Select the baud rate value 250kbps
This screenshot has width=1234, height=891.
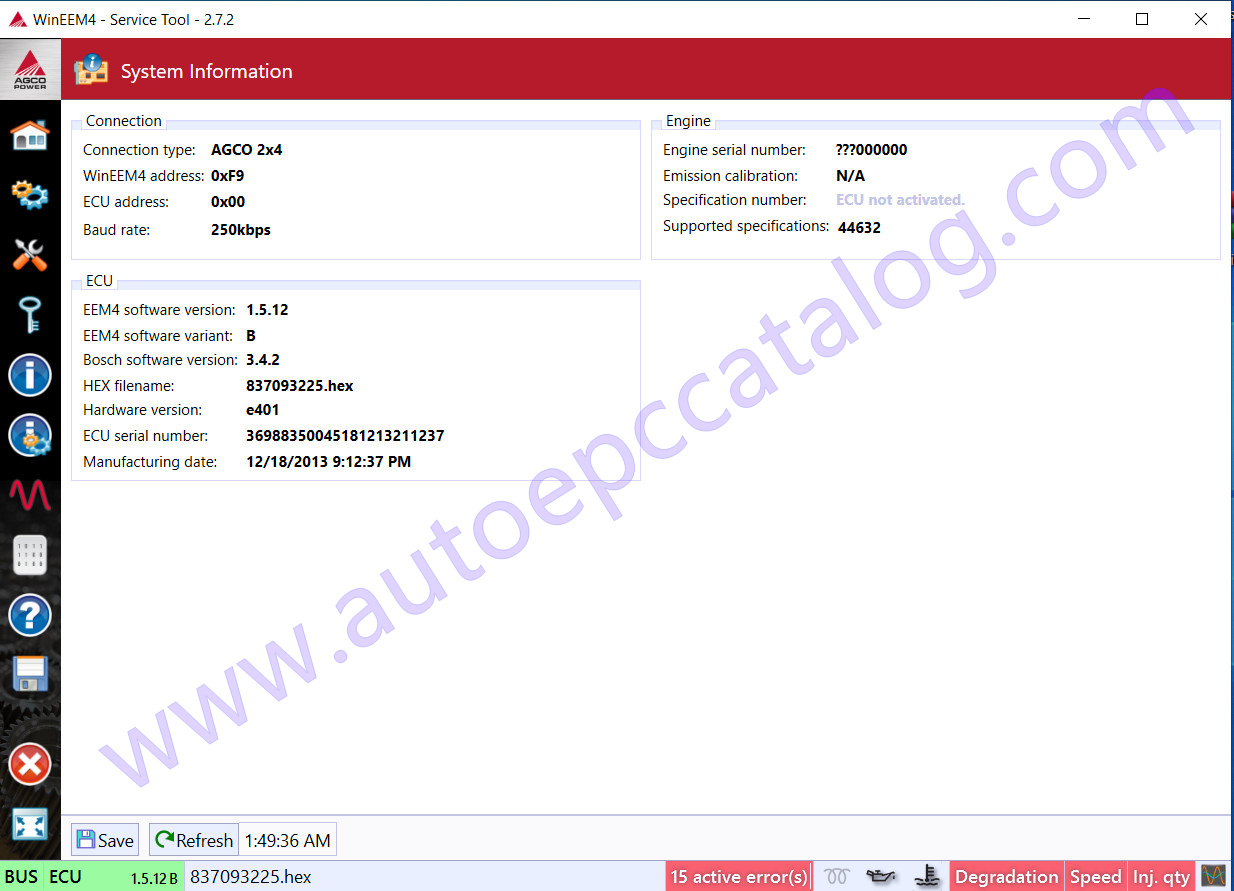pyautogui.click(x=241, y=230)
